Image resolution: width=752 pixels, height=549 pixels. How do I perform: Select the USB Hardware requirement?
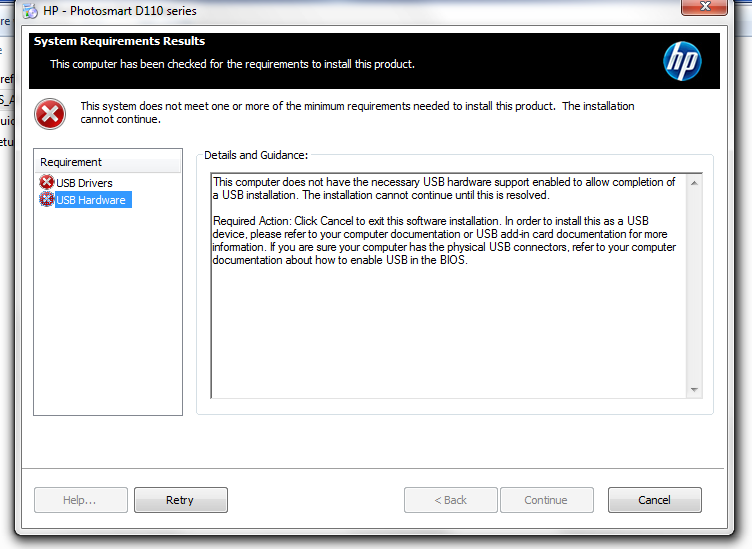(x=91, y=200)
